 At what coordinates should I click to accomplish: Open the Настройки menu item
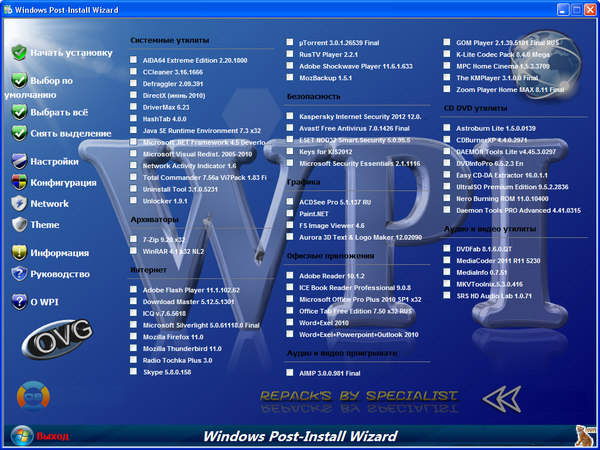click(x=54, y=161)
